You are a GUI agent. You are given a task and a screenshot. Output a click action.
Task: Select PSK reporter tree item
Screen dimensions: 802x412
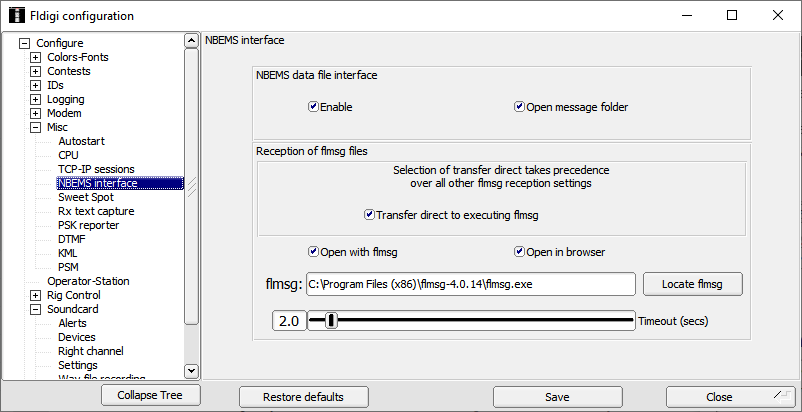88,225
